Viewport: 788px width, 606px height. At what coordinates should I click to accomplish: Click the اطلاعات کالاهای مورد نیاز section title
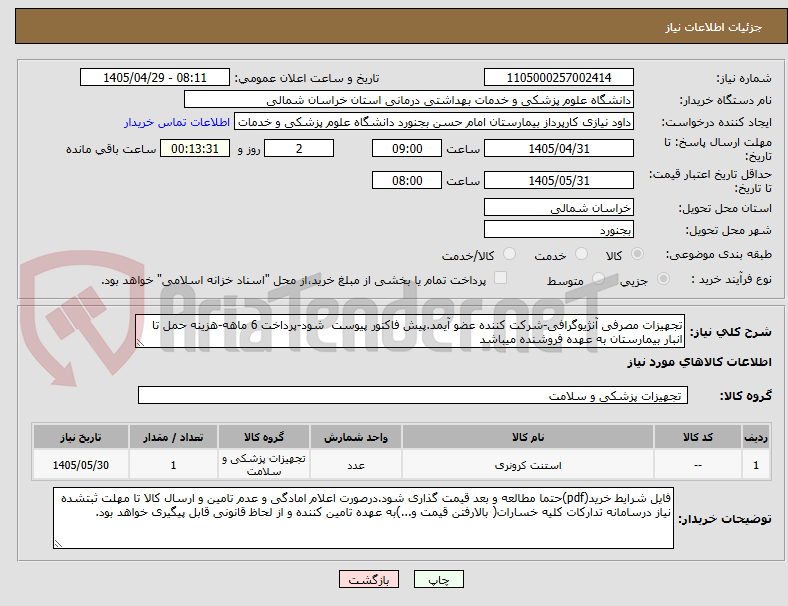click(x=699, y=362)
